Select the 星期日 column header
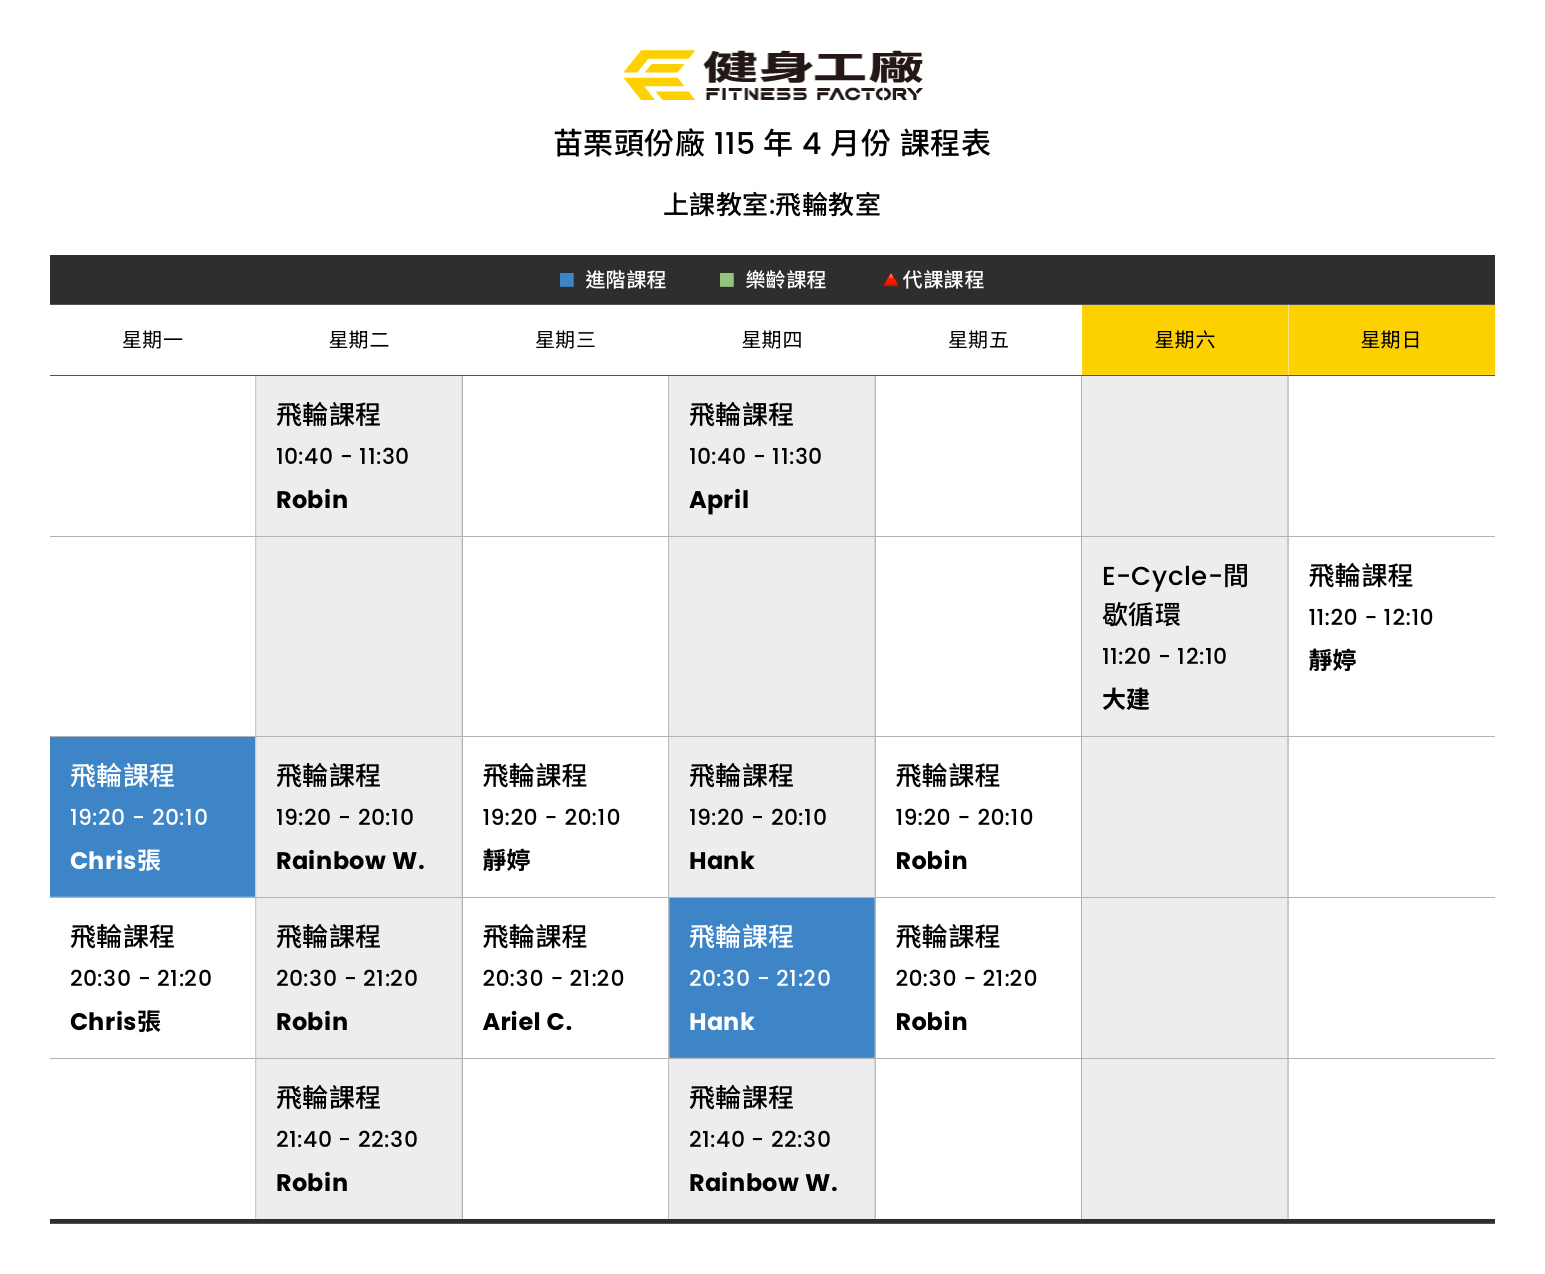 coord(1390,340)
